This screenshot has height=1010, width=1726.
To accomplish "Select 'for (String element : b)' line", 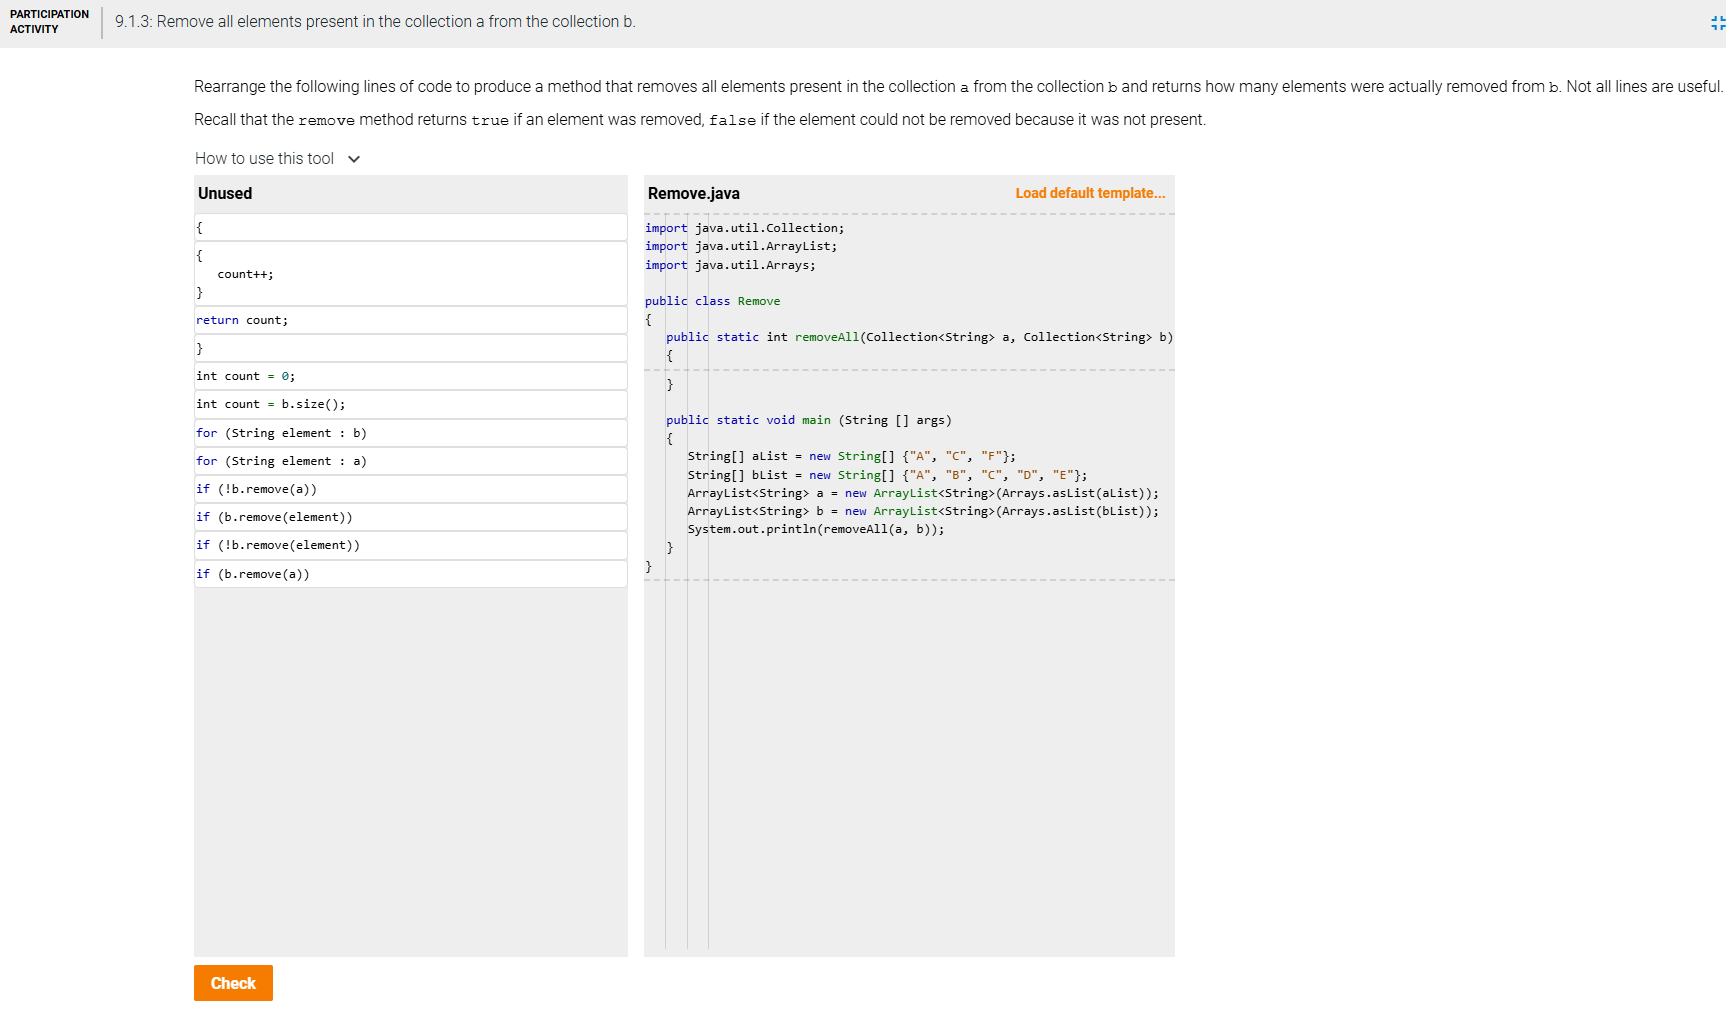I will coord(411,433).
